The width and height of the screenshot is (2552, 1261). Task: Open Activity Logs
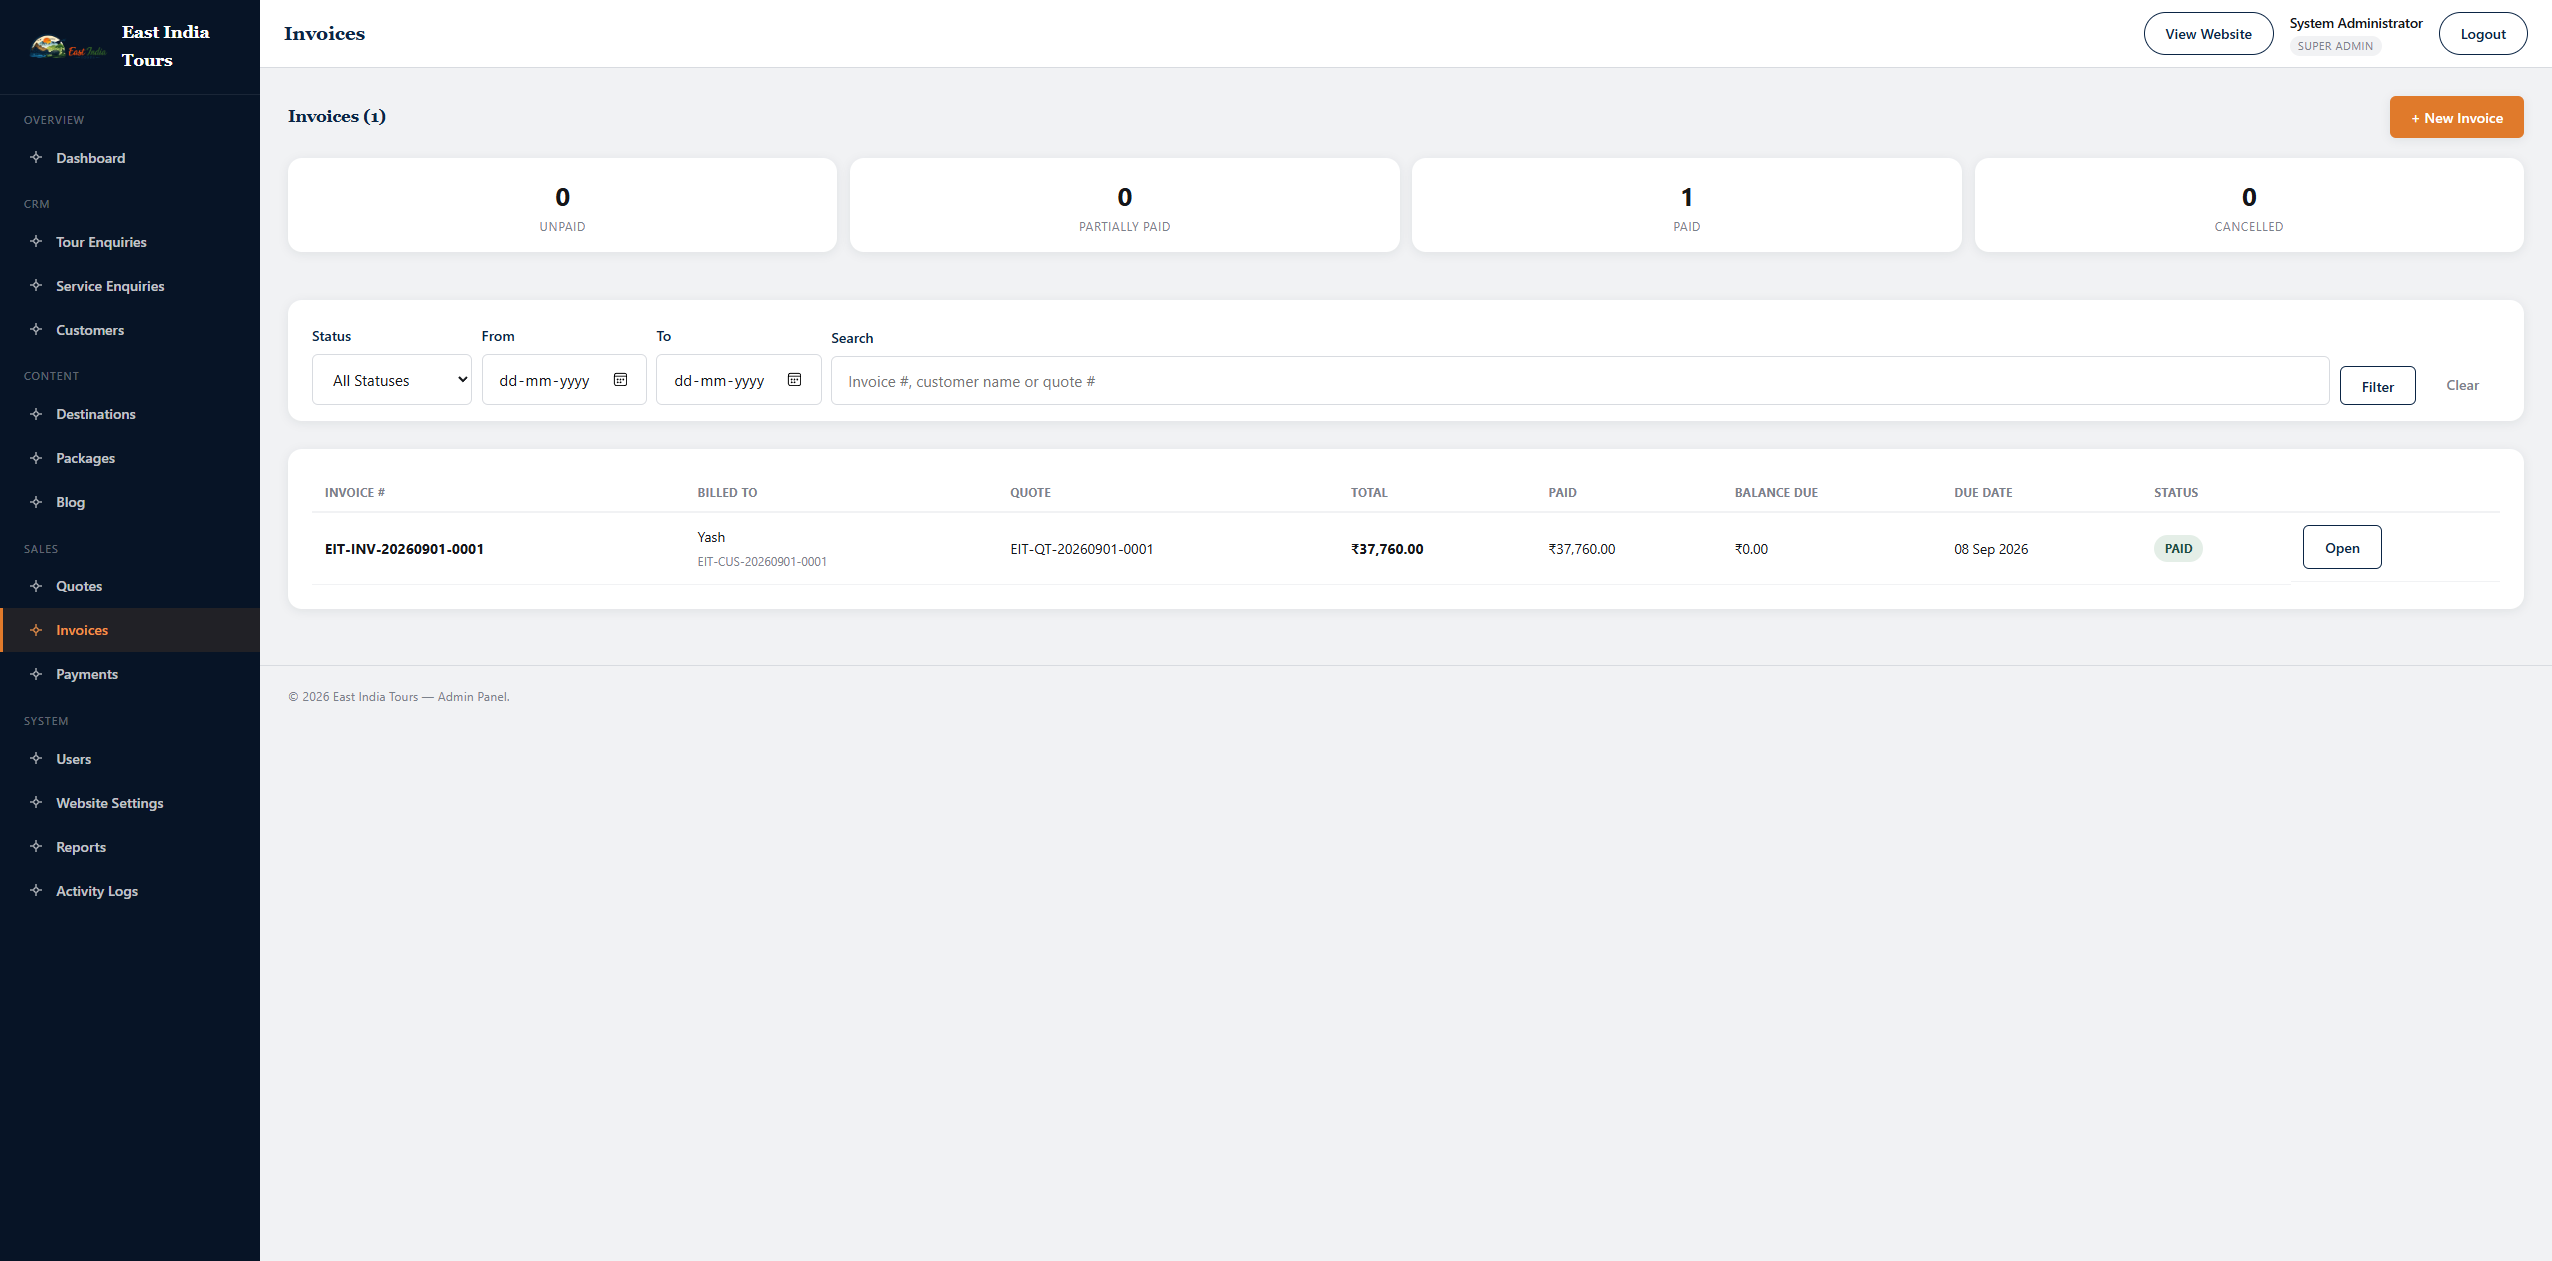pos(130,891)
